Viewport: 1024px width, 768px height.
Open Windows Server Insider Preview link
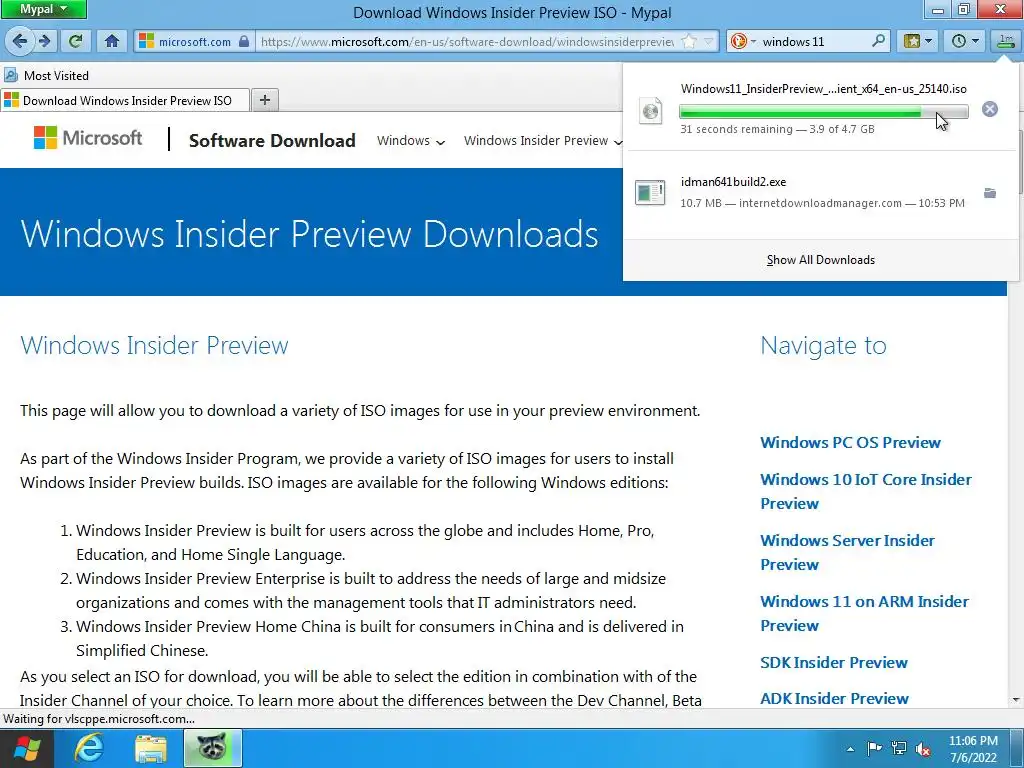[x=847, y=552]
